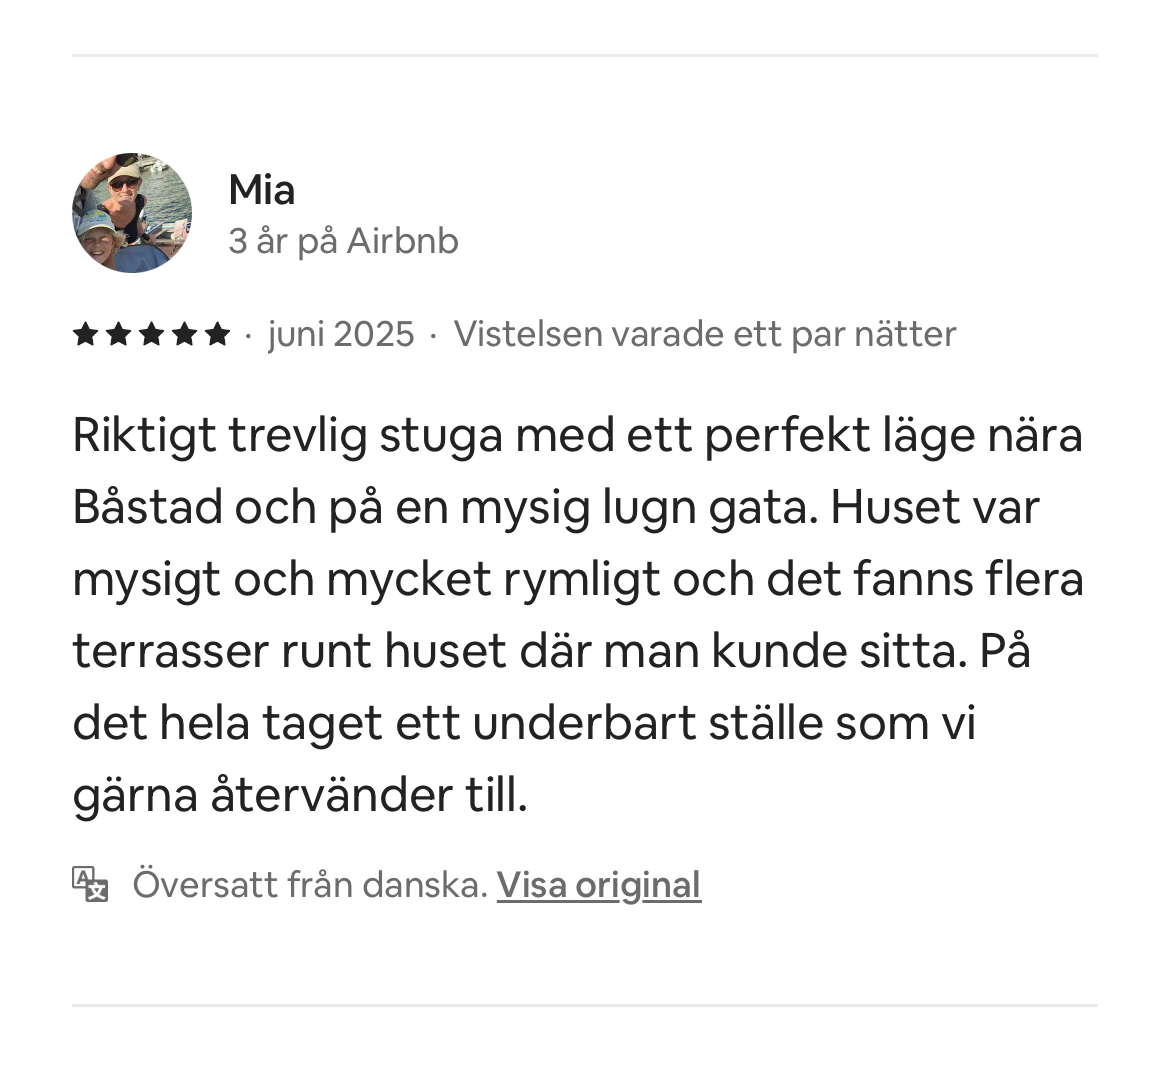Open Mia's profile photo

coord(132,213)
